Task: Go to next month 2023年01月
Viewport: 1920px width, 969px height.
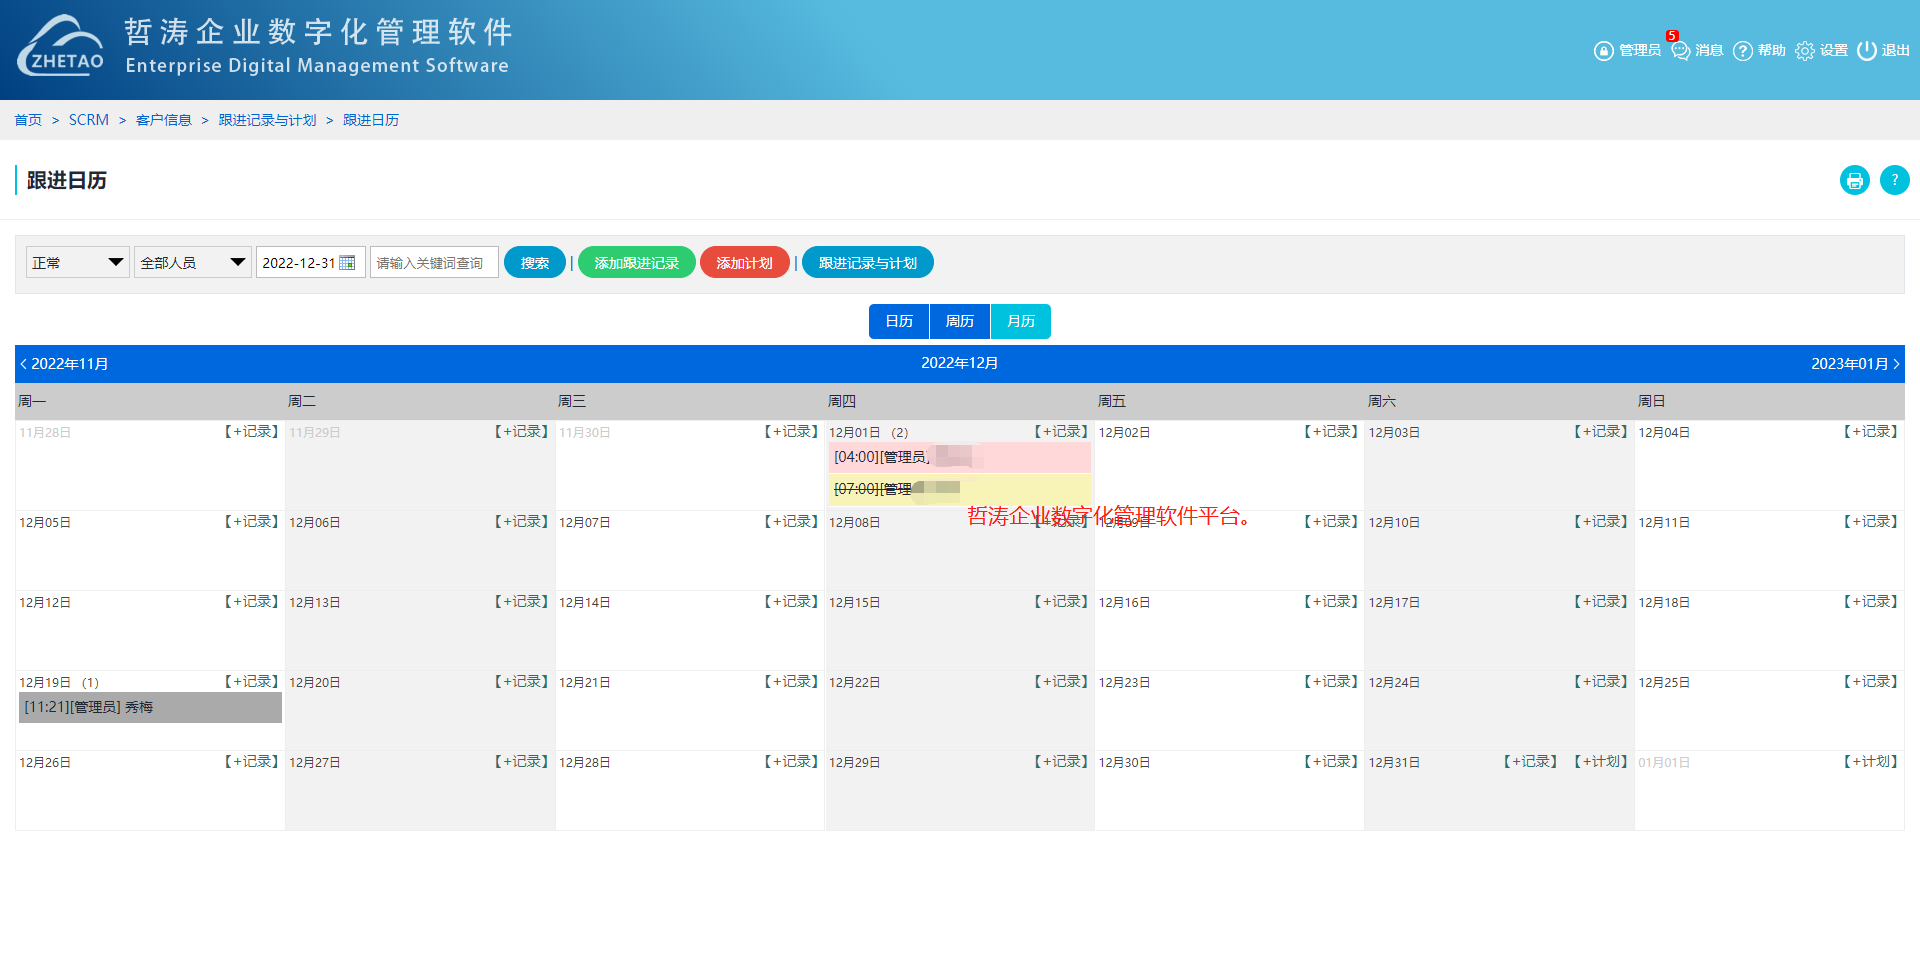Action: click(x=1855, y=364)
